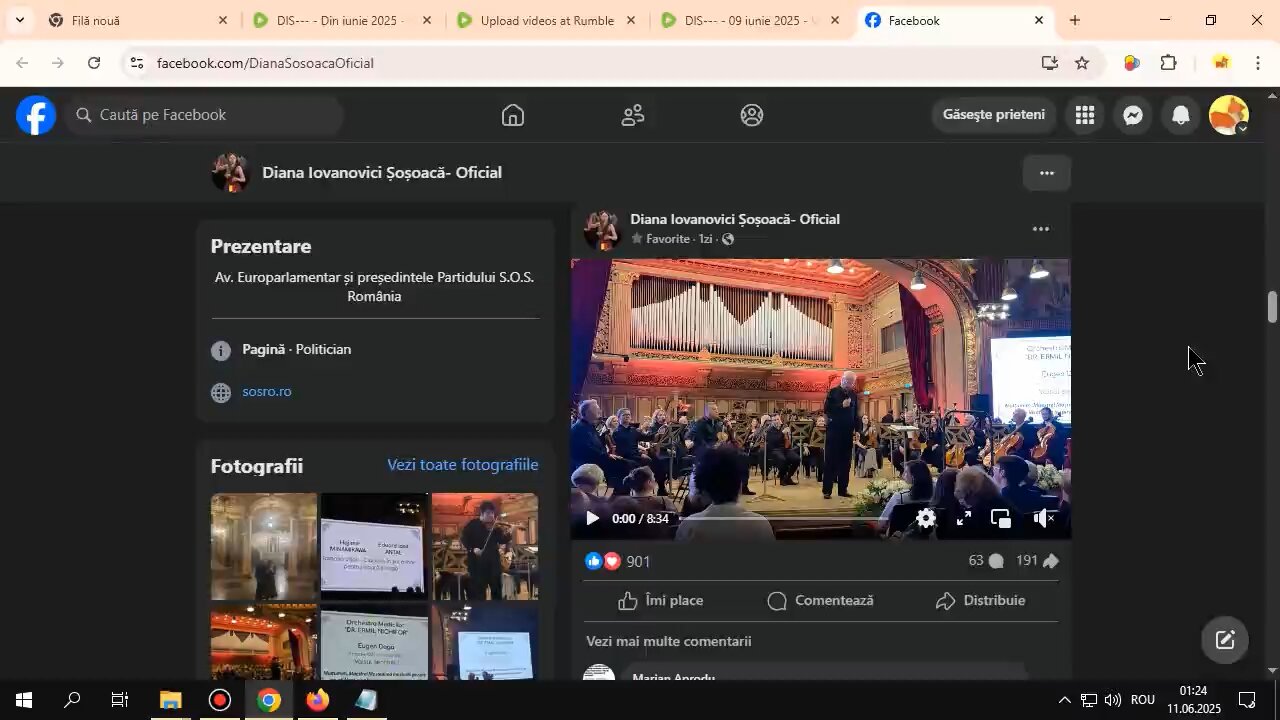Unmute the video sound
The height and width of the screenshot is (720, 1280).
point(1044,518)
